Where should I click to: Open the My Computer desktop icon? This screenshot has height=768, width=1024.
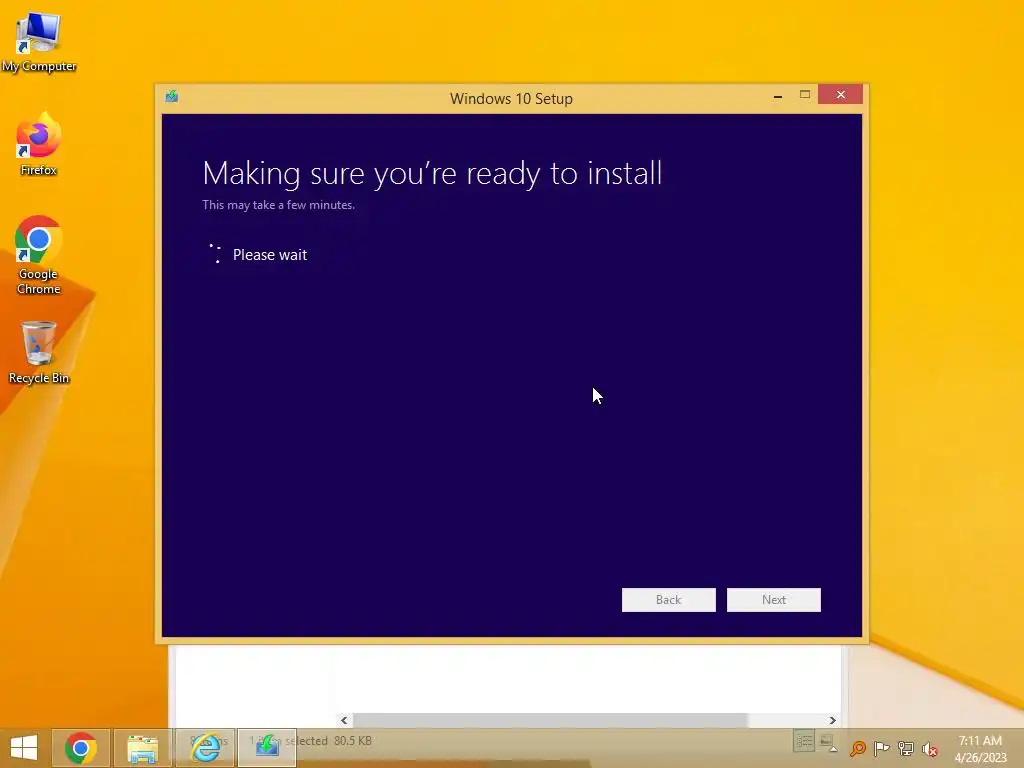39,42
